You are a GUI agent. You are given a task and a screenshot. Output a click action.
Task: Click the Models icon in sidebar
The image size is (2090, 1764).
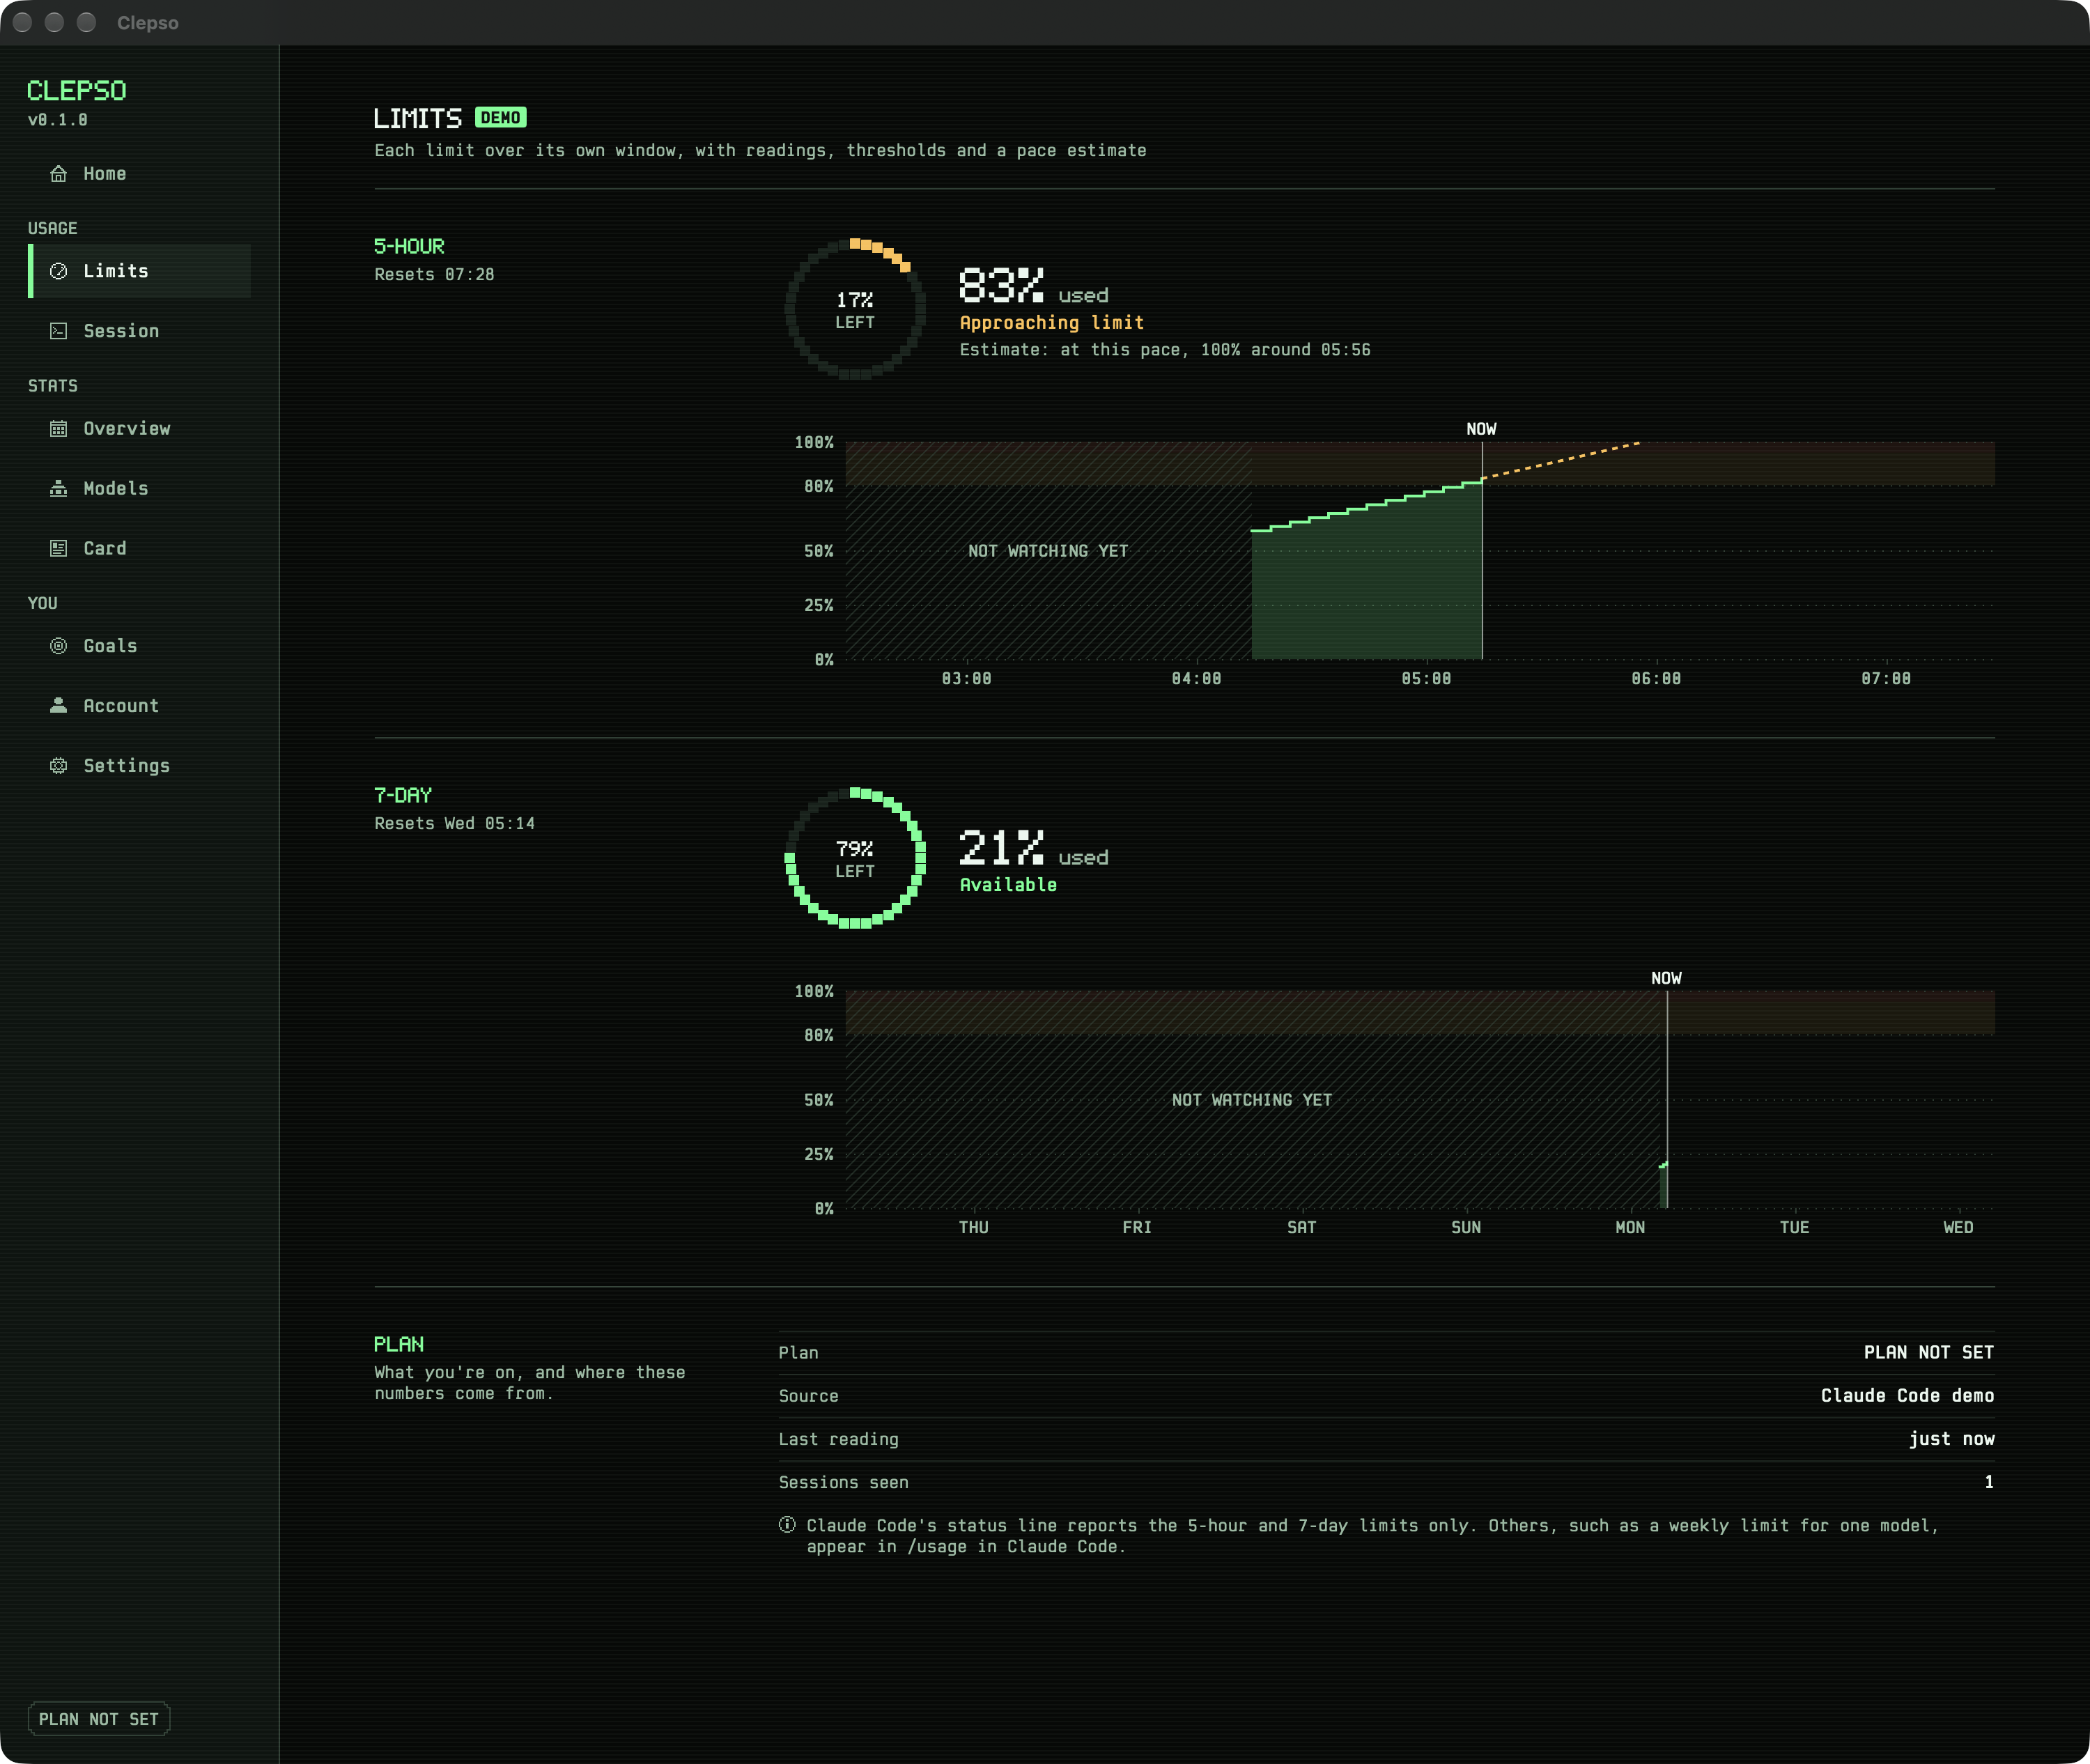[x=59, y=489]
